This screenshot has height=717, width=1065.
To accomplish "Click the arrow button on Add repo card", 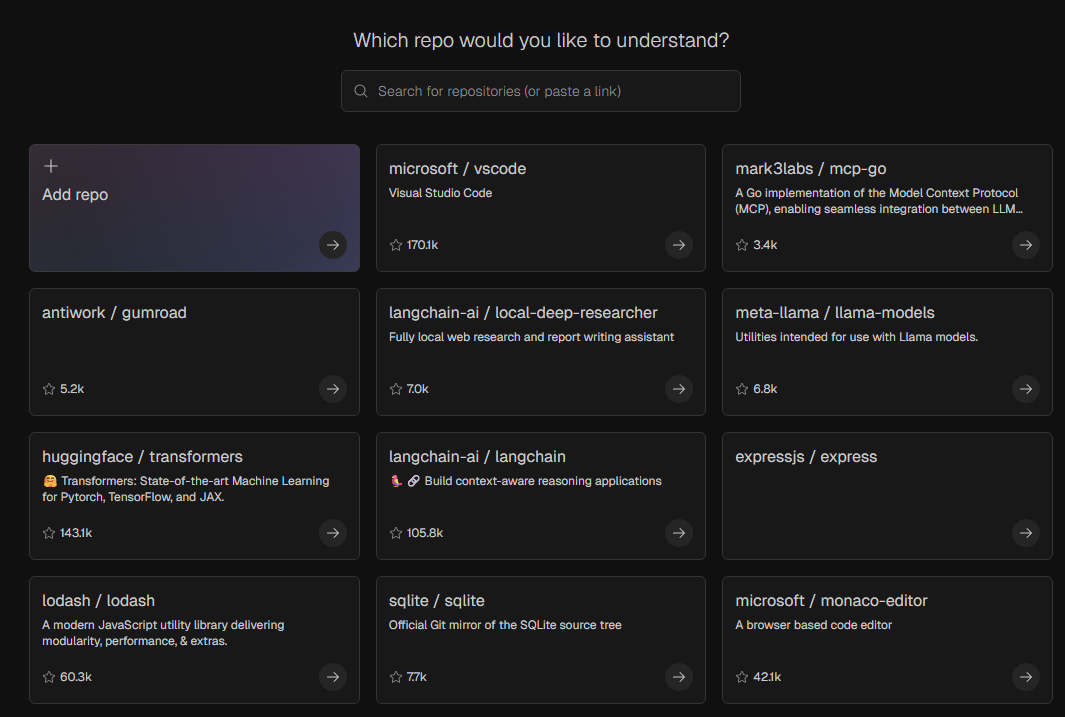I will point(333,245).
